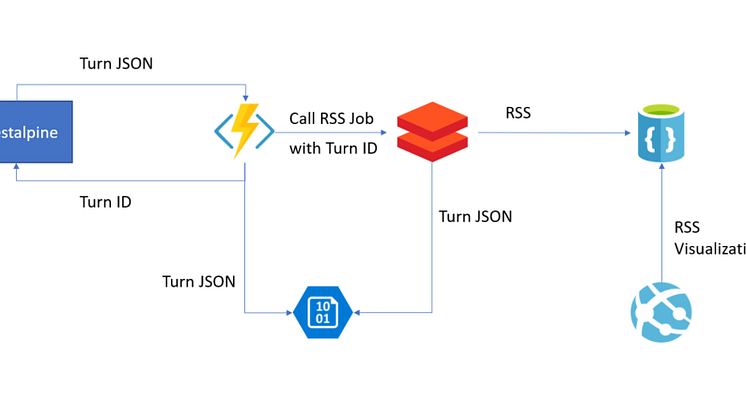Select the red Databricks stacked layers icon
Screen dimensions: 746x419
(432, 131)
